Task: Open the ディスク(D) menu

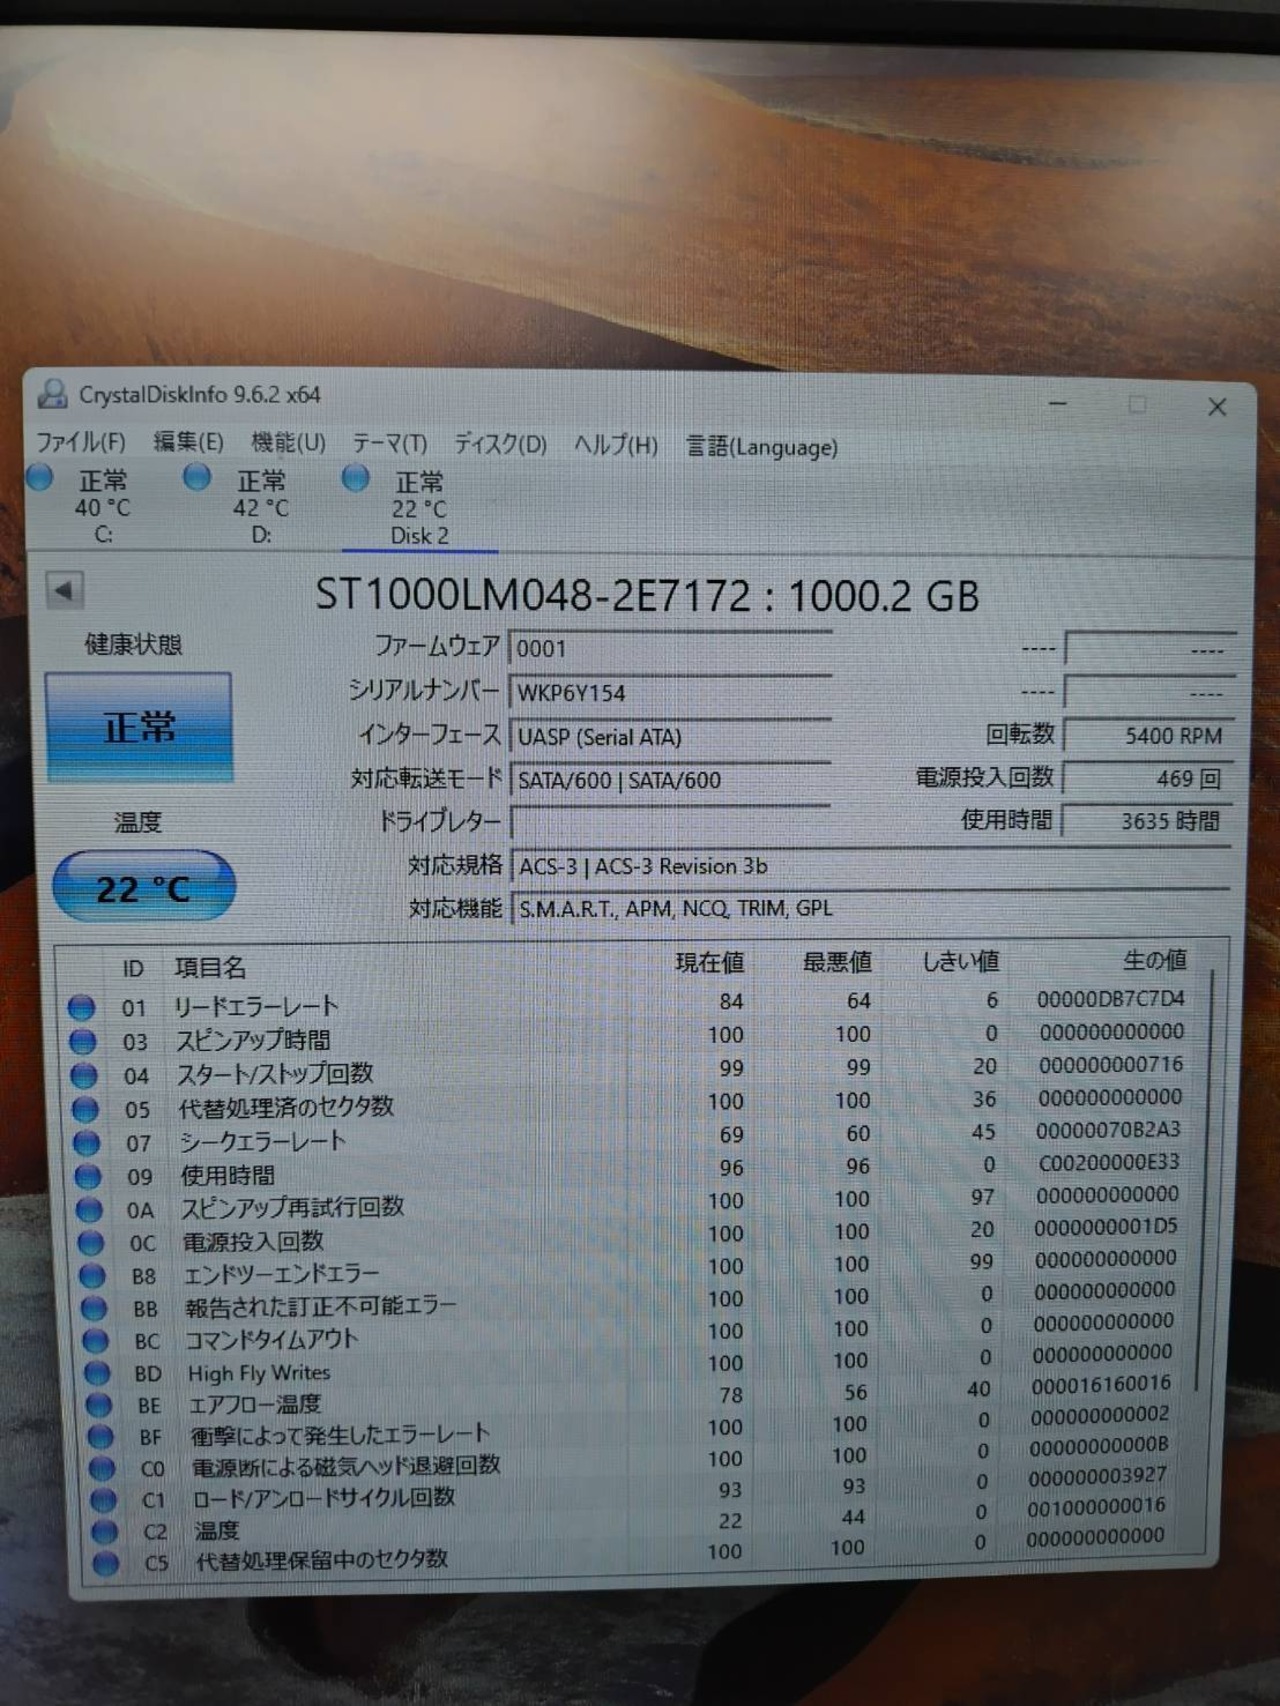Action: 501,444
